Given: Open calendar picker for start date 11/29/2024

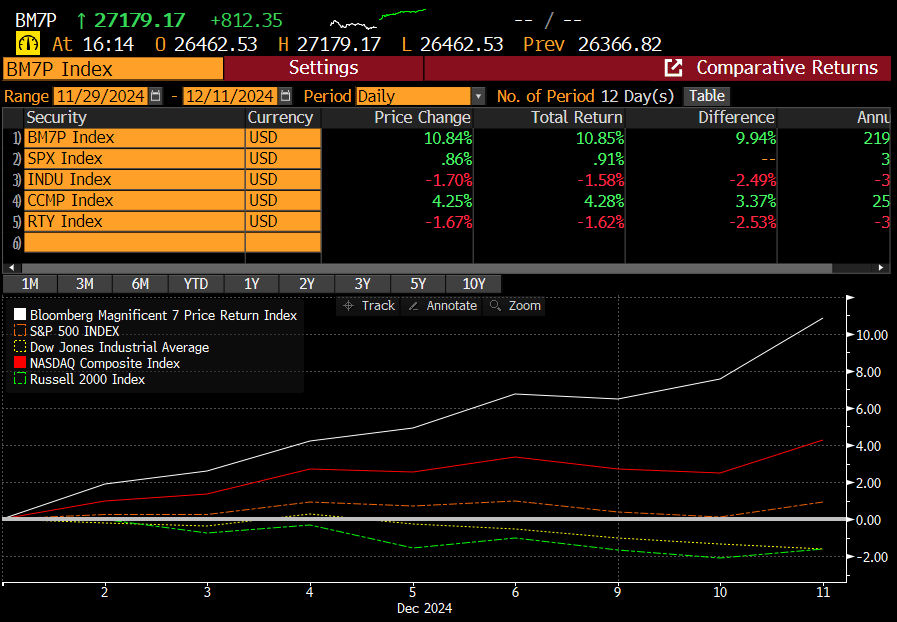Looking at the screenshot, I should click(x=156, y=96).
